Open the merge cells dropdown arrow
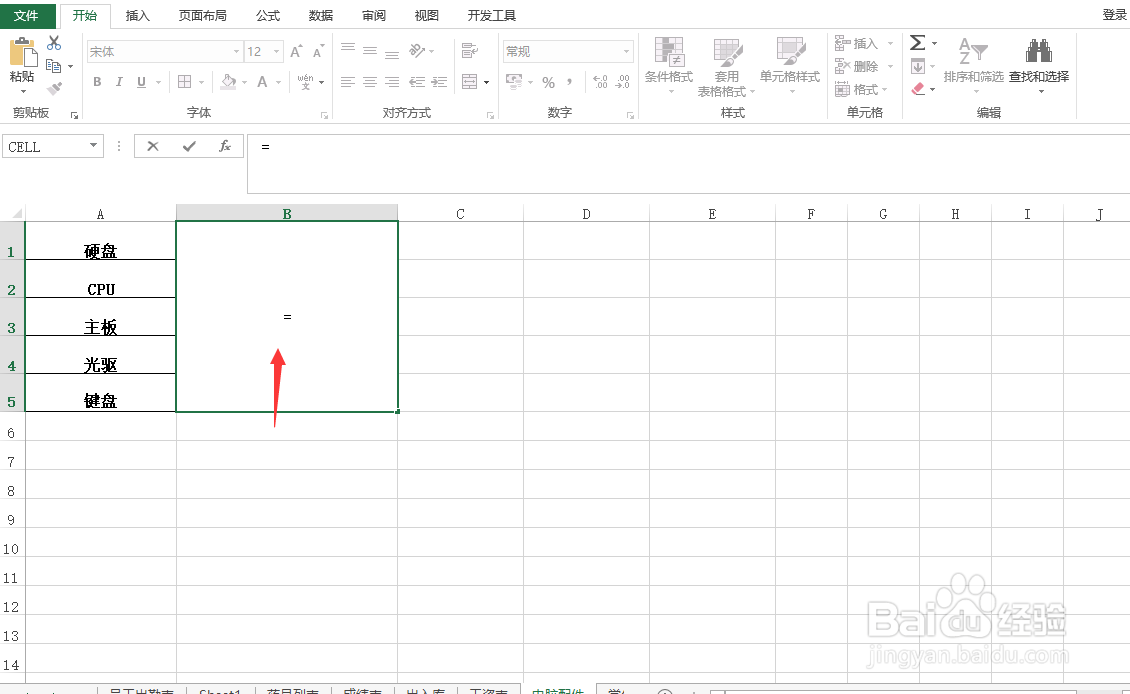1130x694 pixels. click(x=486, y=82)
